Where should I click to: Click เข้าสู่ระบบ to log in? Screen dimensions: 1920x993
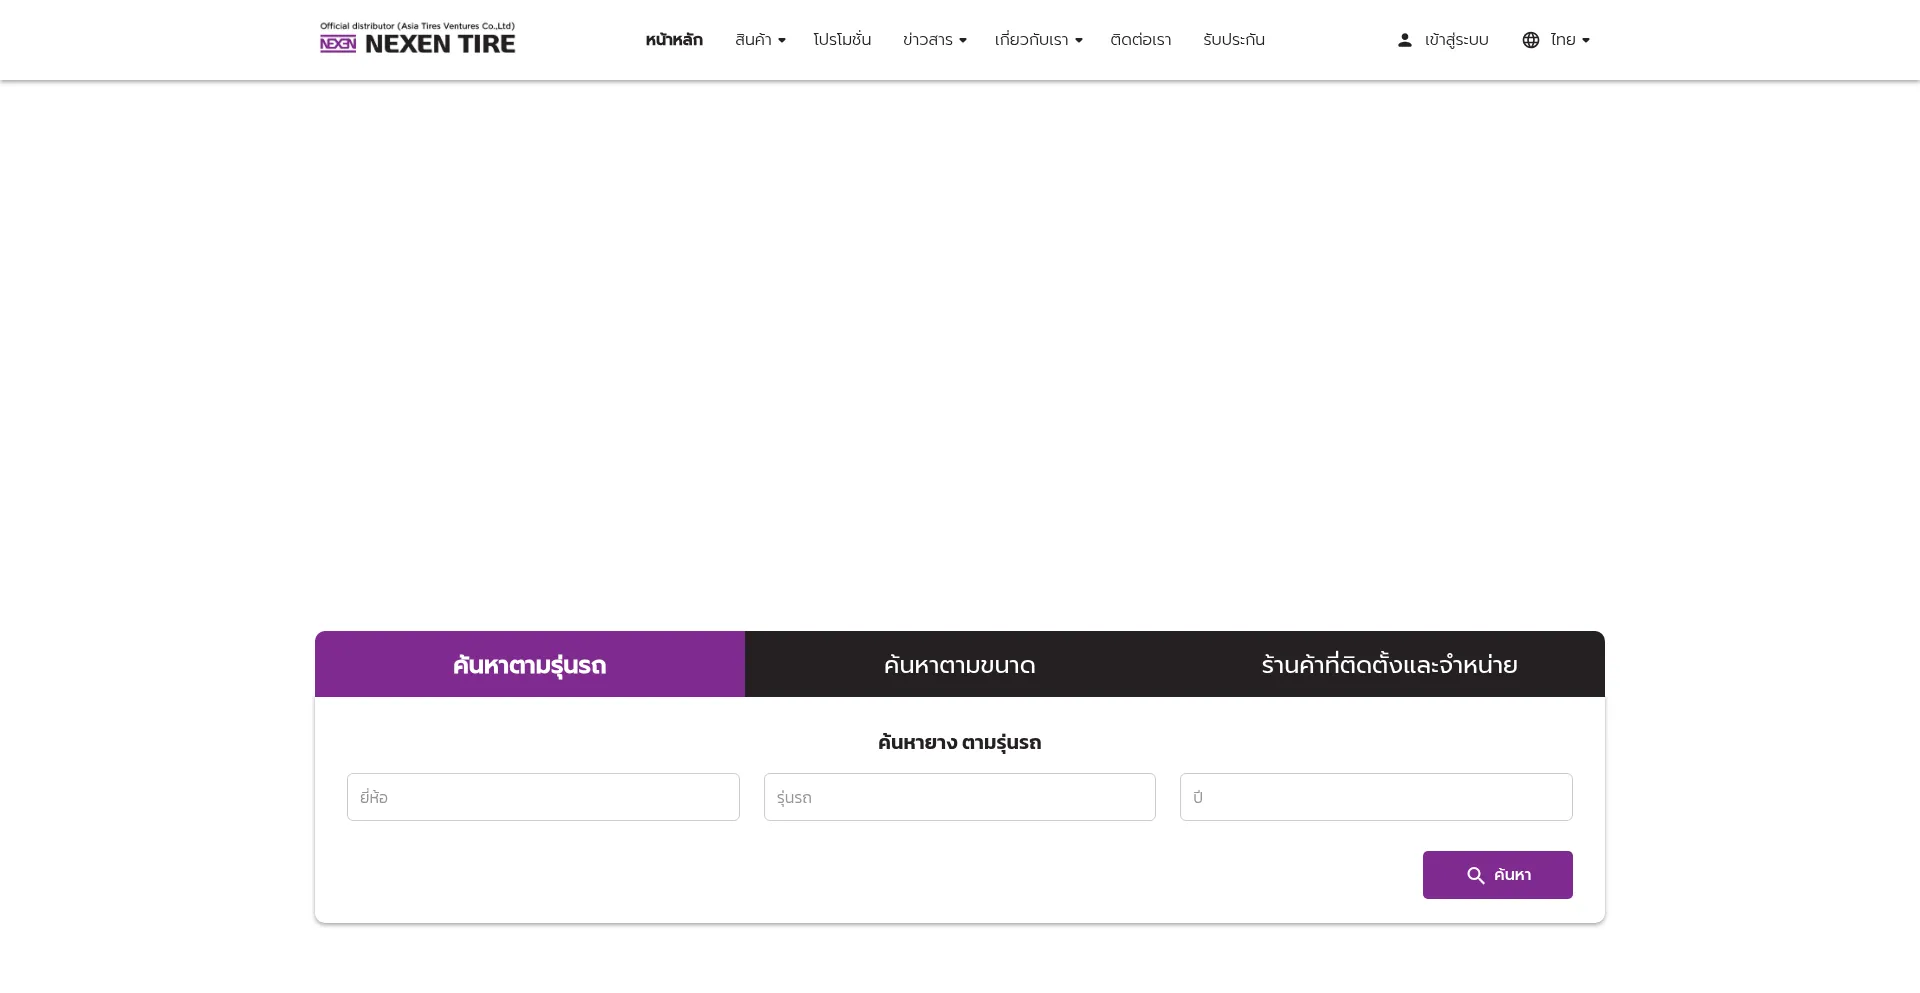[1456, 39]
